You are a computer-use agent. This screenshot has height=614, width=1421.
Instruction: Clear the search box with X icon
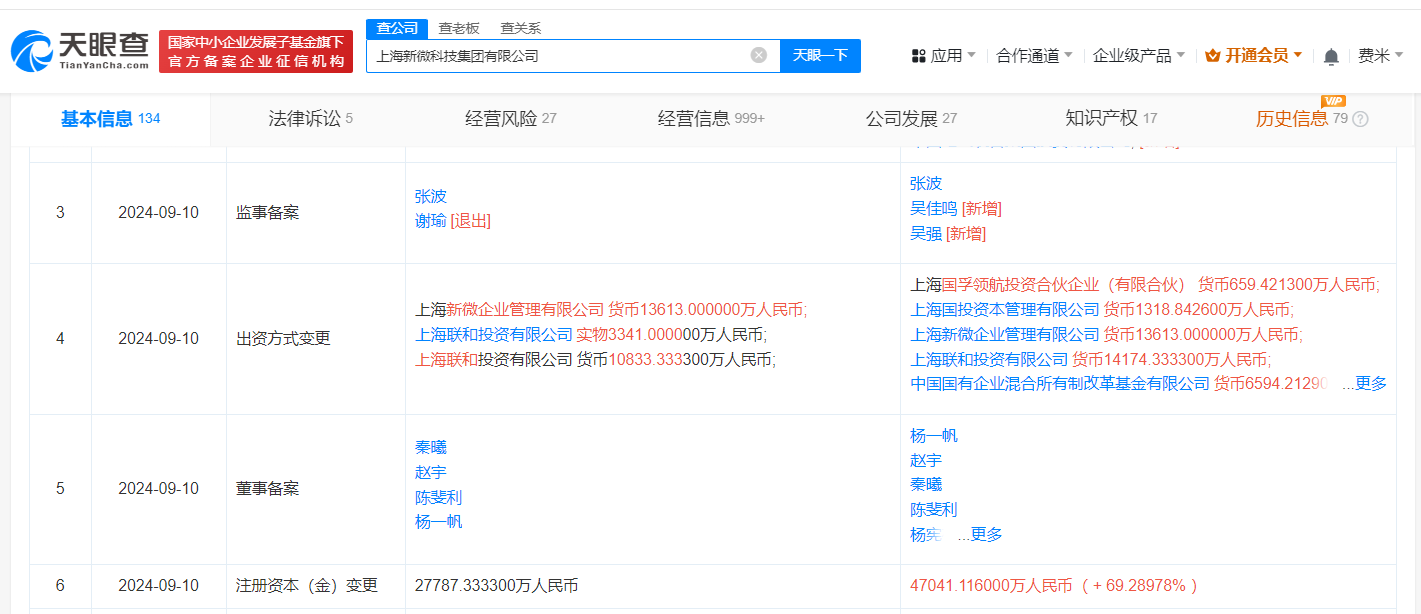759,56
